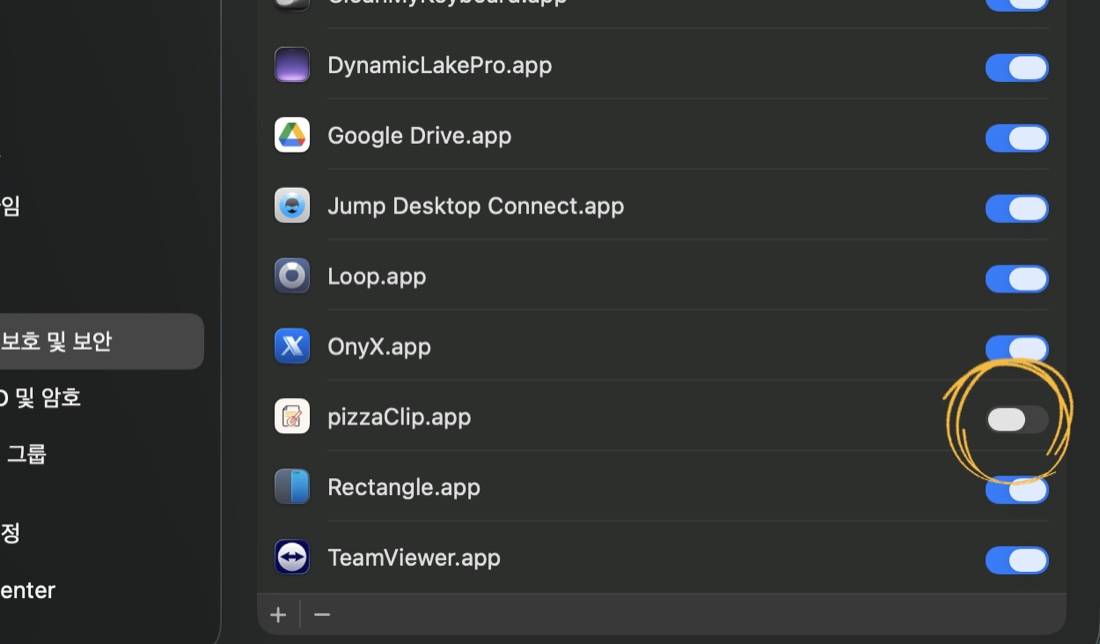
Task: Add an app with the plus button
Action: 279,615
